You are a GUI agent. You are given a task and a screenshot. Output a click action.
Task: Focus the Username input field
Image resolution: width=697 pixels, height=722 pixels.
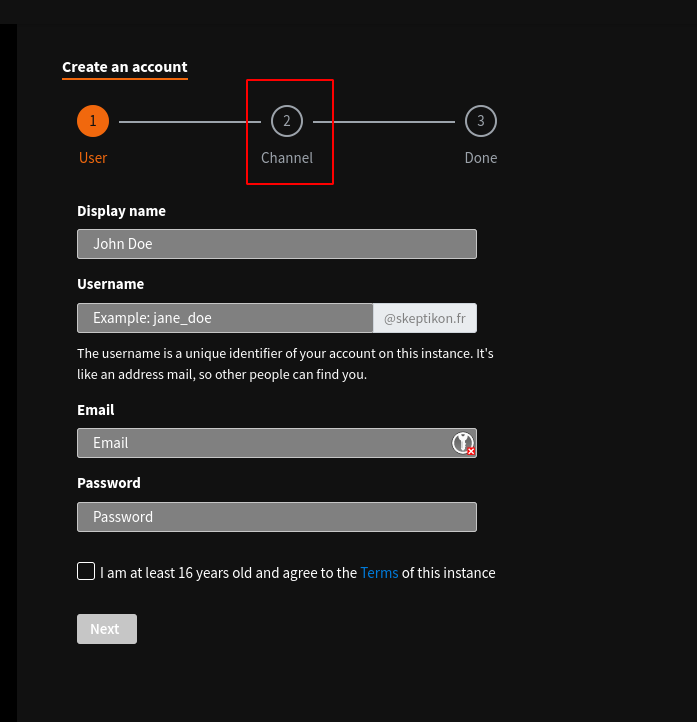coord(225,318)
